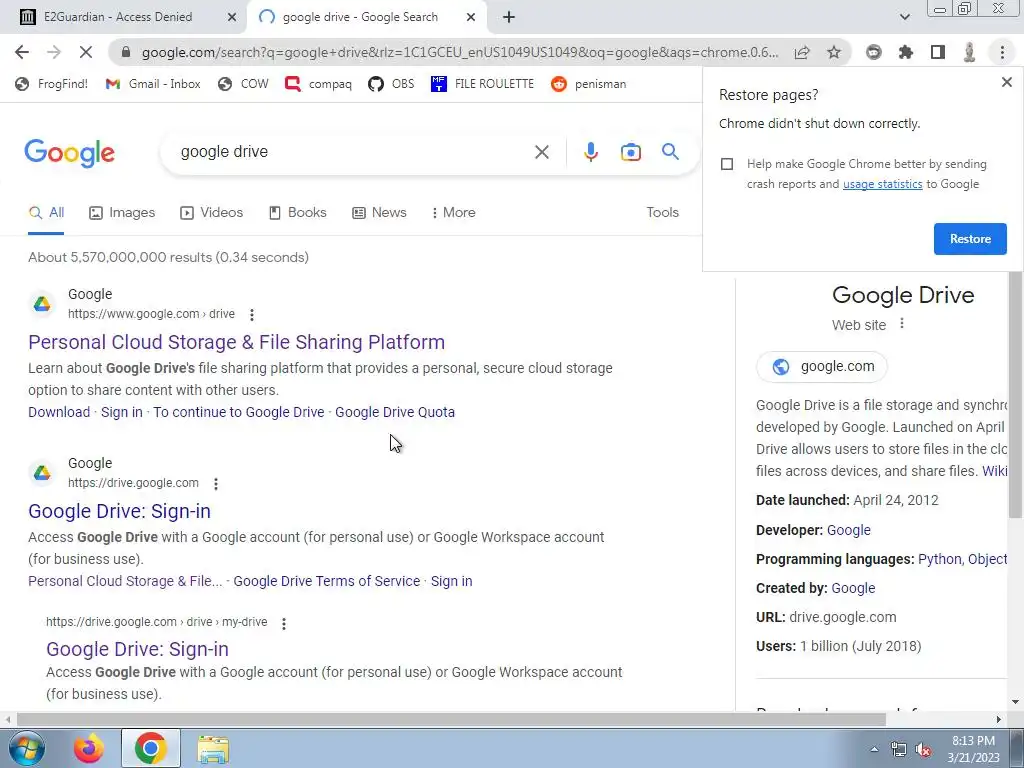Screen dimensions: 1024x768
Task: Dismiss the Restore pages popup
Action: [x=1006, y=82]
